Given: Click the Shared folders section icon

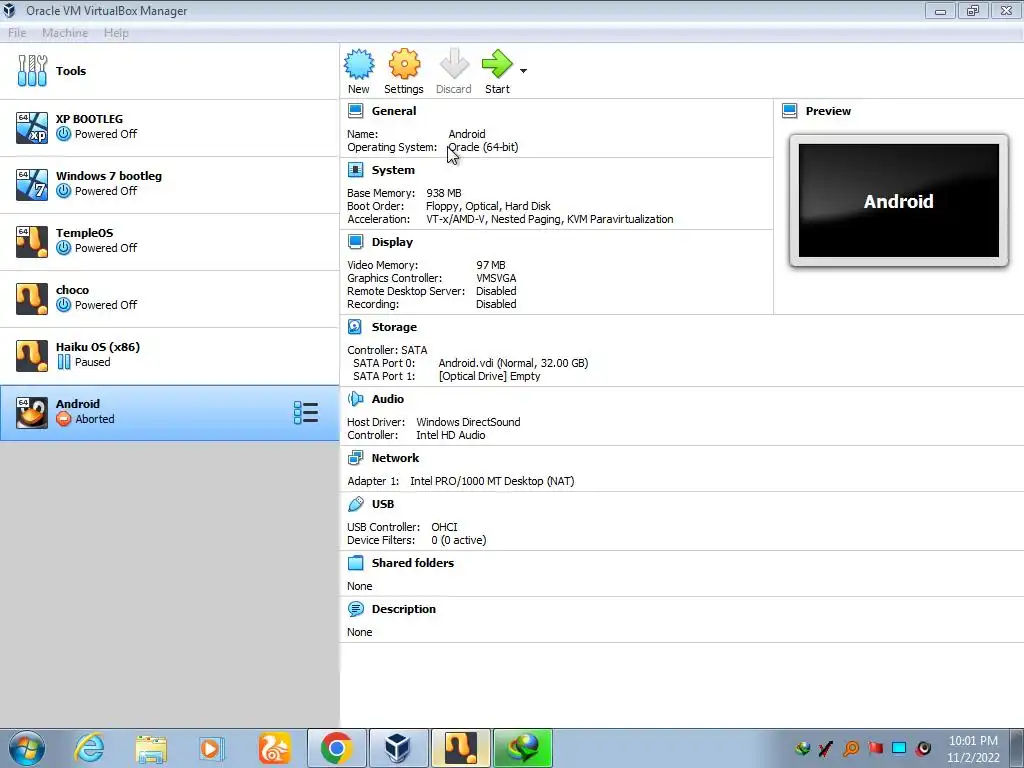Looking at the screenshot, I should point(355,563).
